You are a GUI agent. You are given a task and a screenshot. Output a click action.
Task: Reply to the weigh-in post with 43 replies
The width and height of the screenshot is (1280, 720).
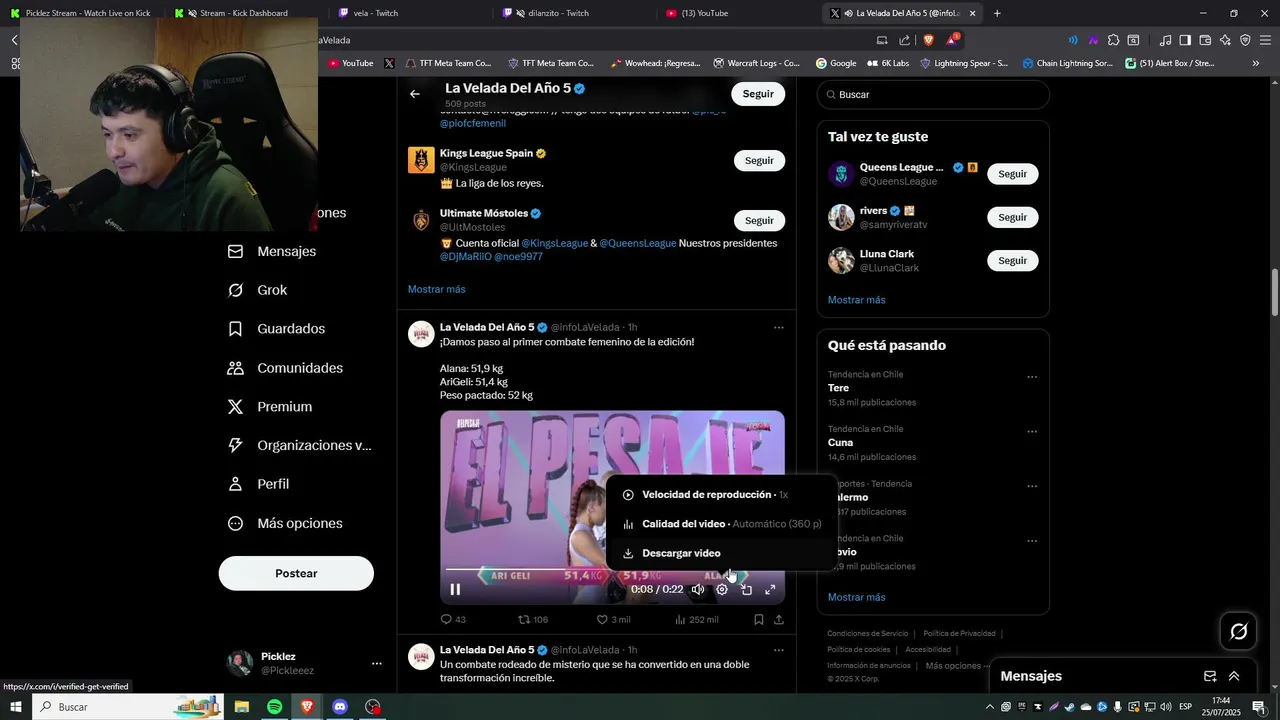[x=453, y=620]
